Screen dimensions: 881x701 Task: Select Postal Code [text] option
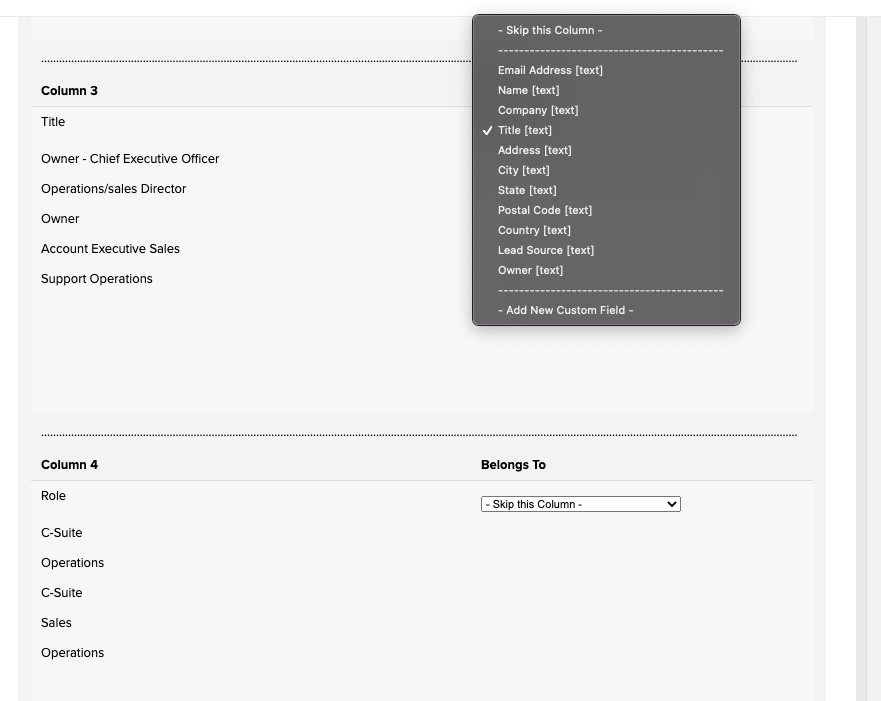pyautogui.click(x=606, y=210)
